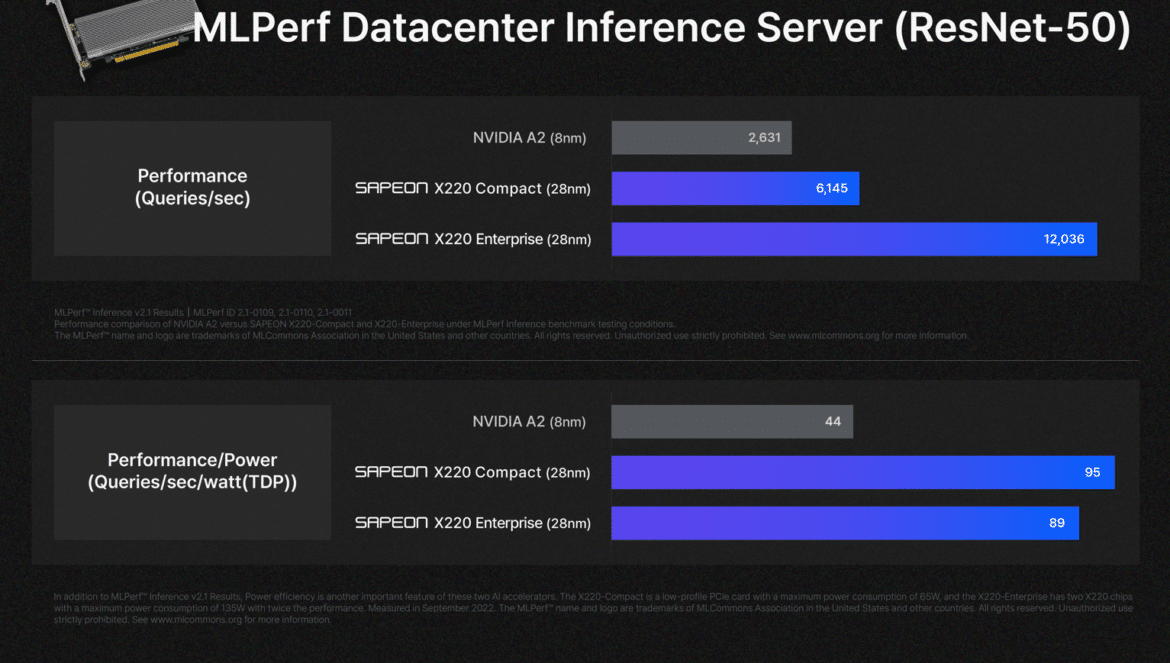The height and width of the screenshot is (663, 1170).
Task: Click the SAPEON logo beside X220 Compact in Performance chart
Action: [x=392, y=188]
